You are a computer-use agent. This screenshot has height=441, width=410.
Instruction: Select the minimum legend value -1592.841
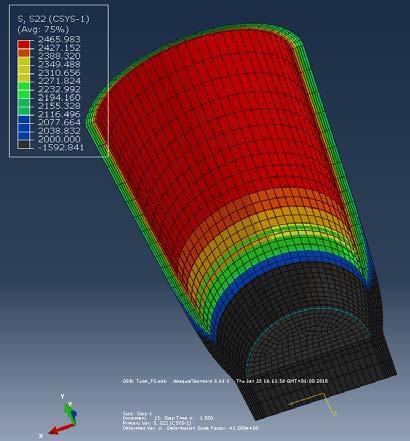click(61, 147)
